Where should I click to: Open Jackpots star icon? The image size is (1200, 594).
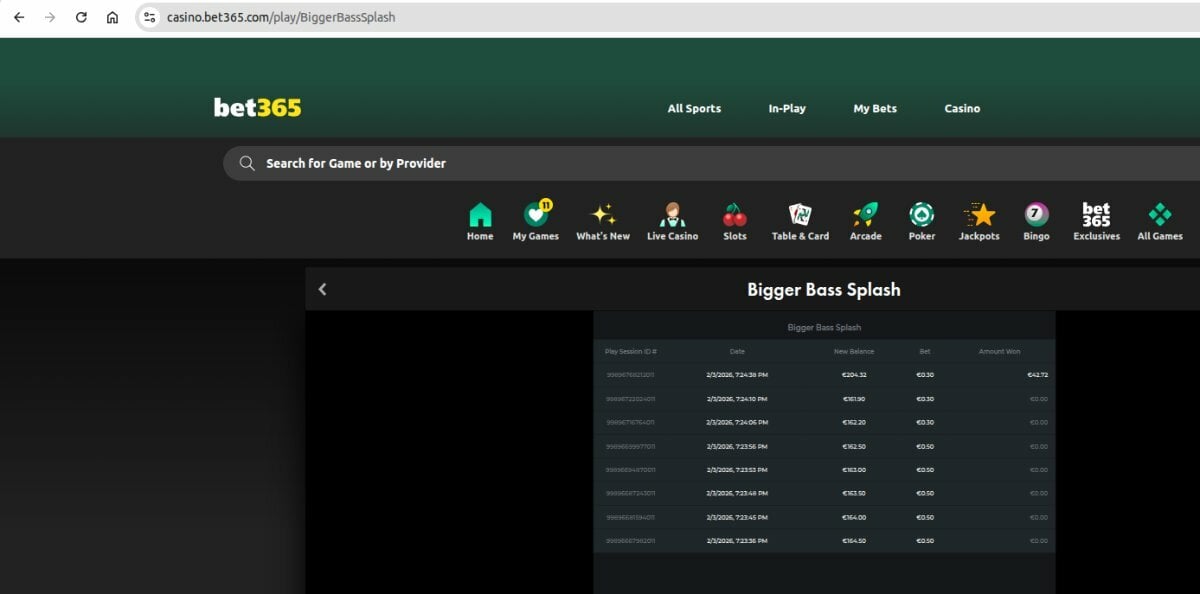point(979,215)
